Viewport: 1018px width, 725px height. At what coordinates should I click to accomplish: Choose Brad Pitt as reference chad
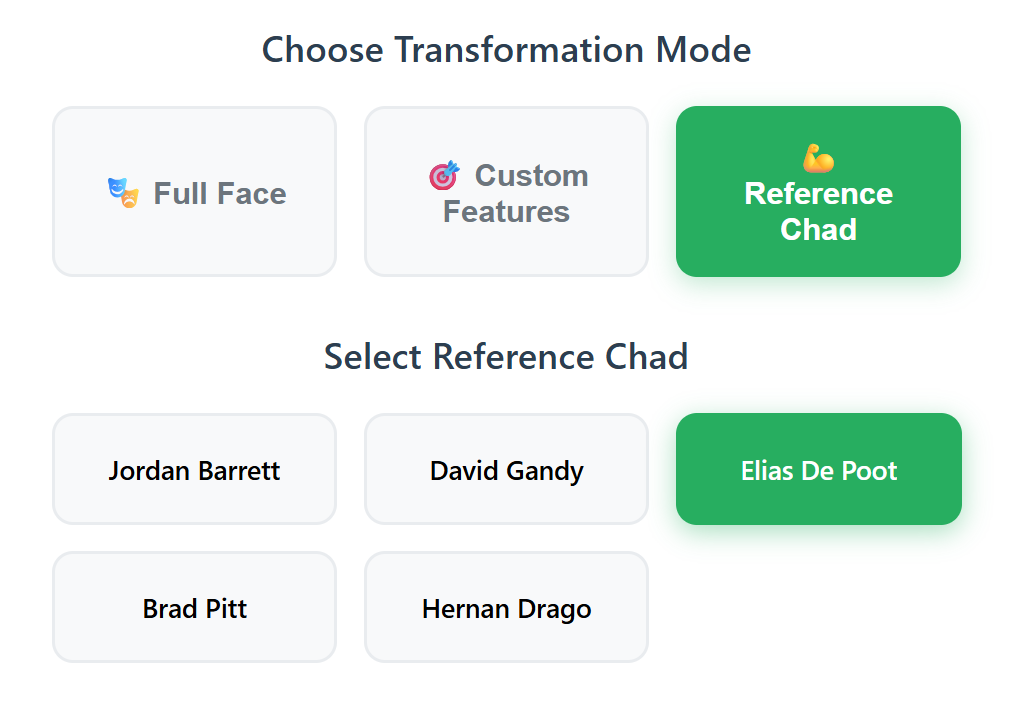194,608
